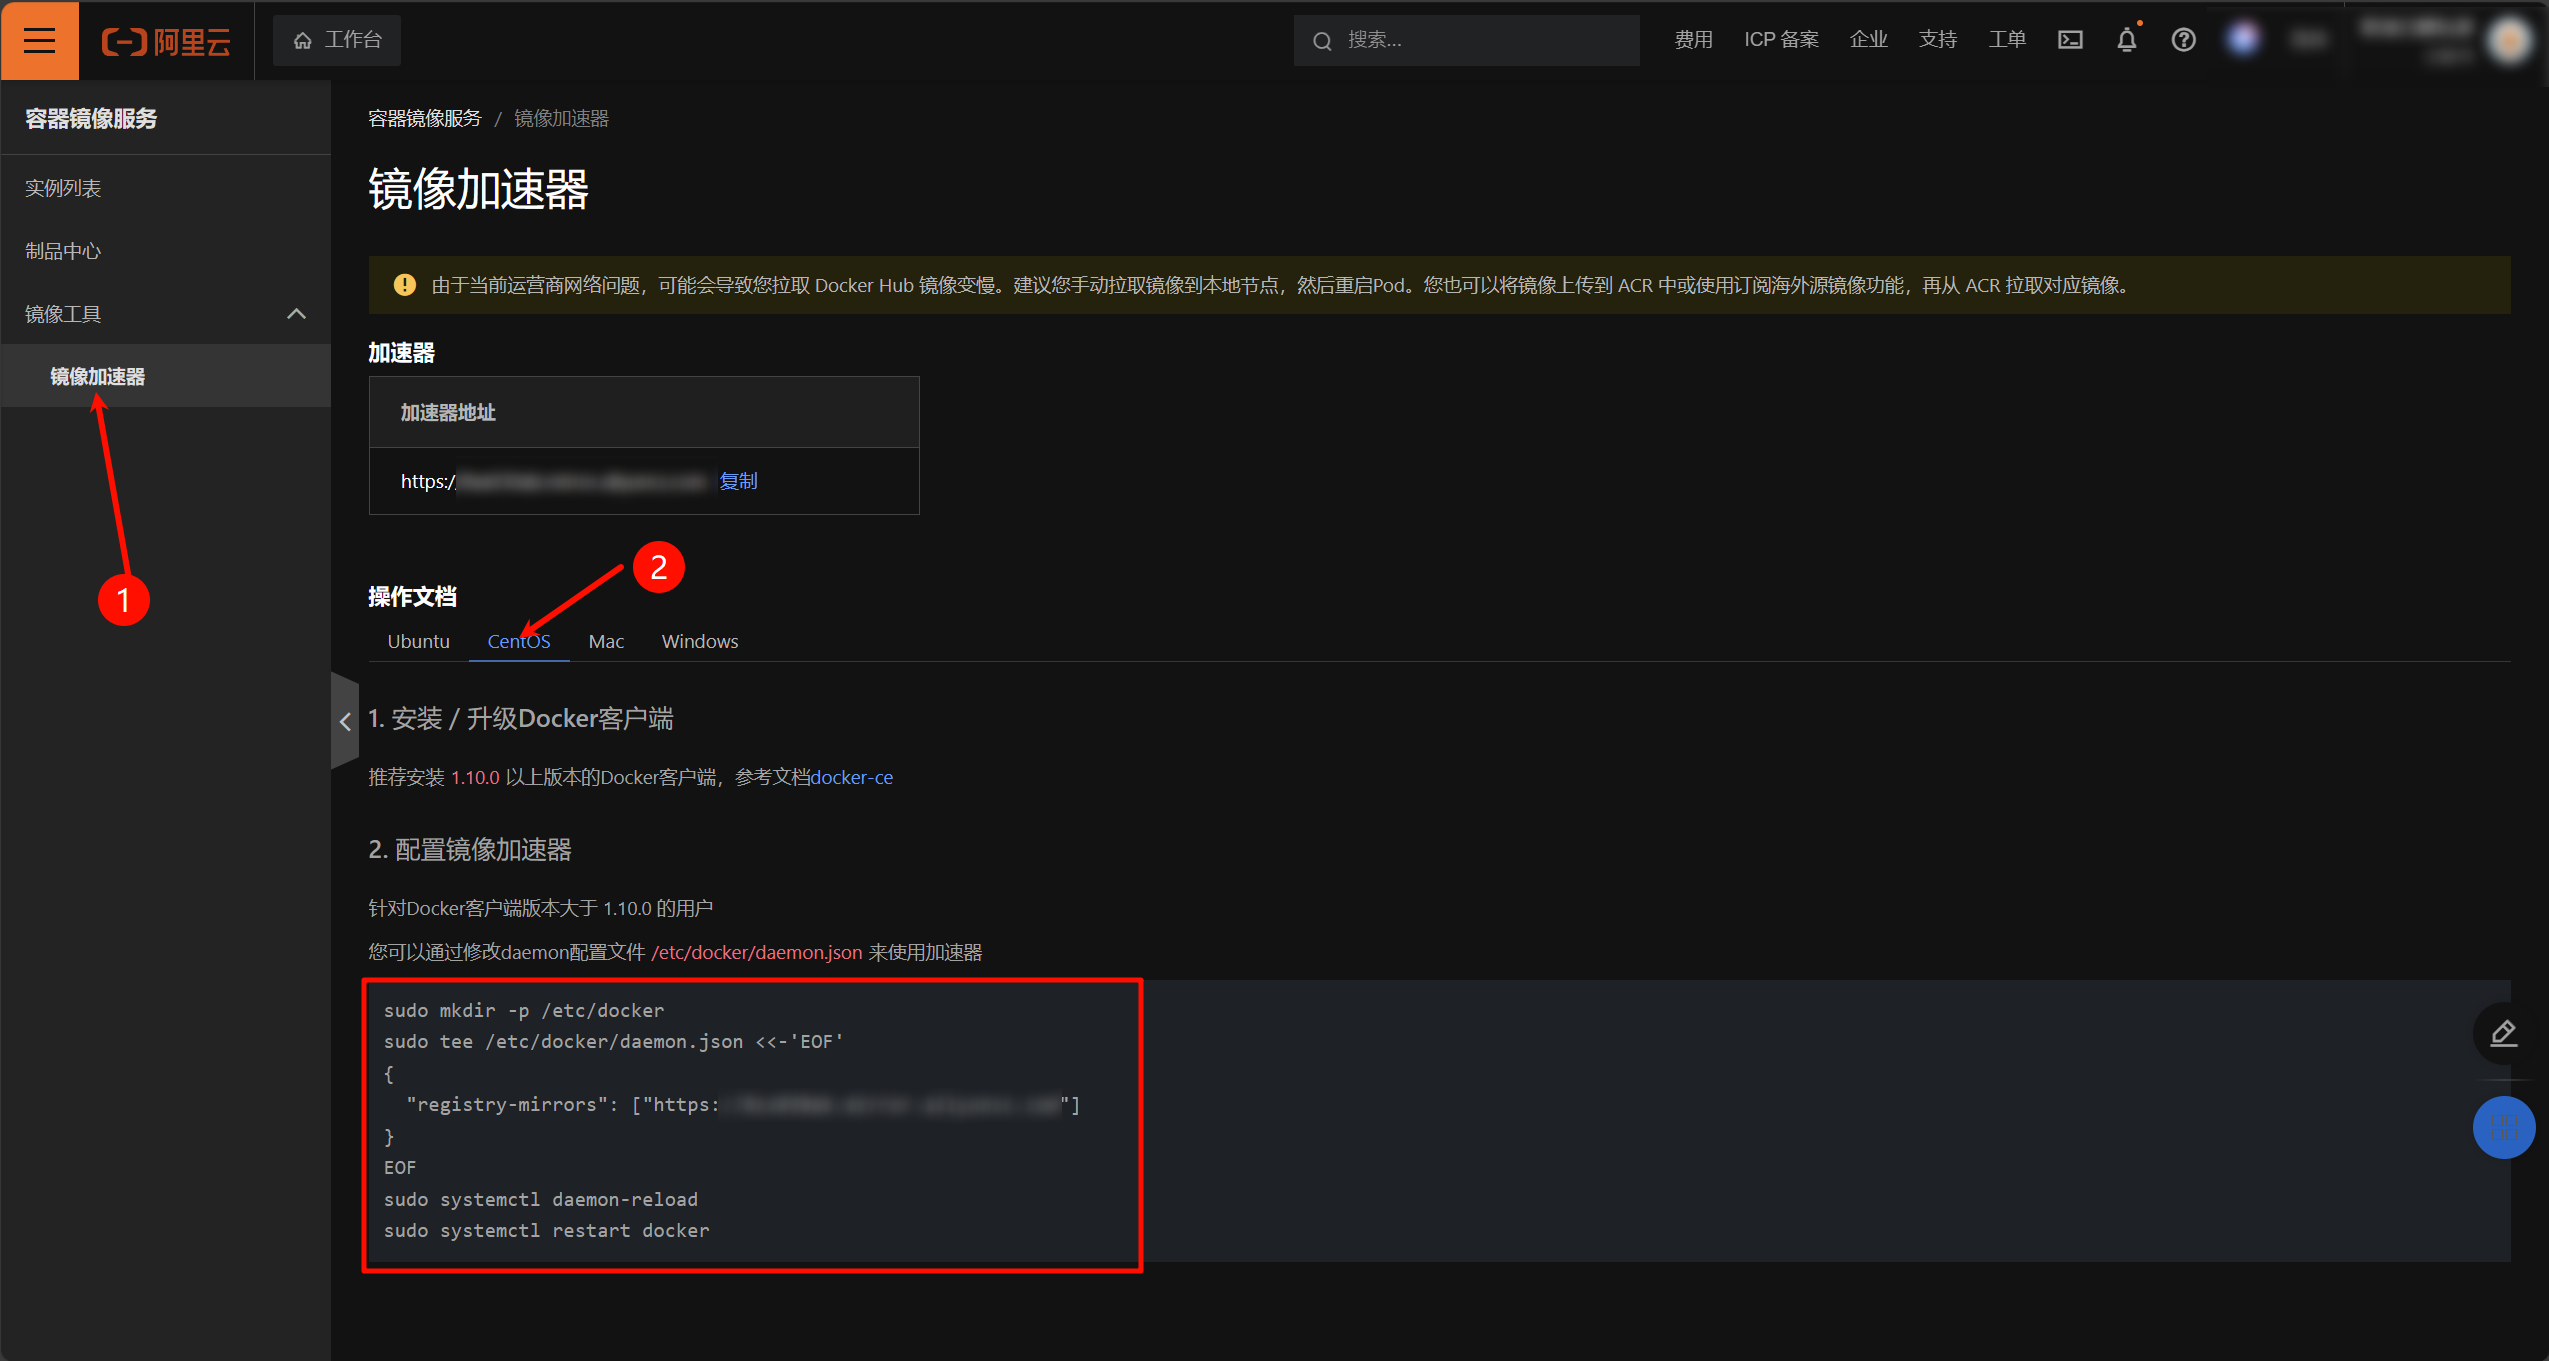Copy the accelerator address via 复制

[738, 481]
